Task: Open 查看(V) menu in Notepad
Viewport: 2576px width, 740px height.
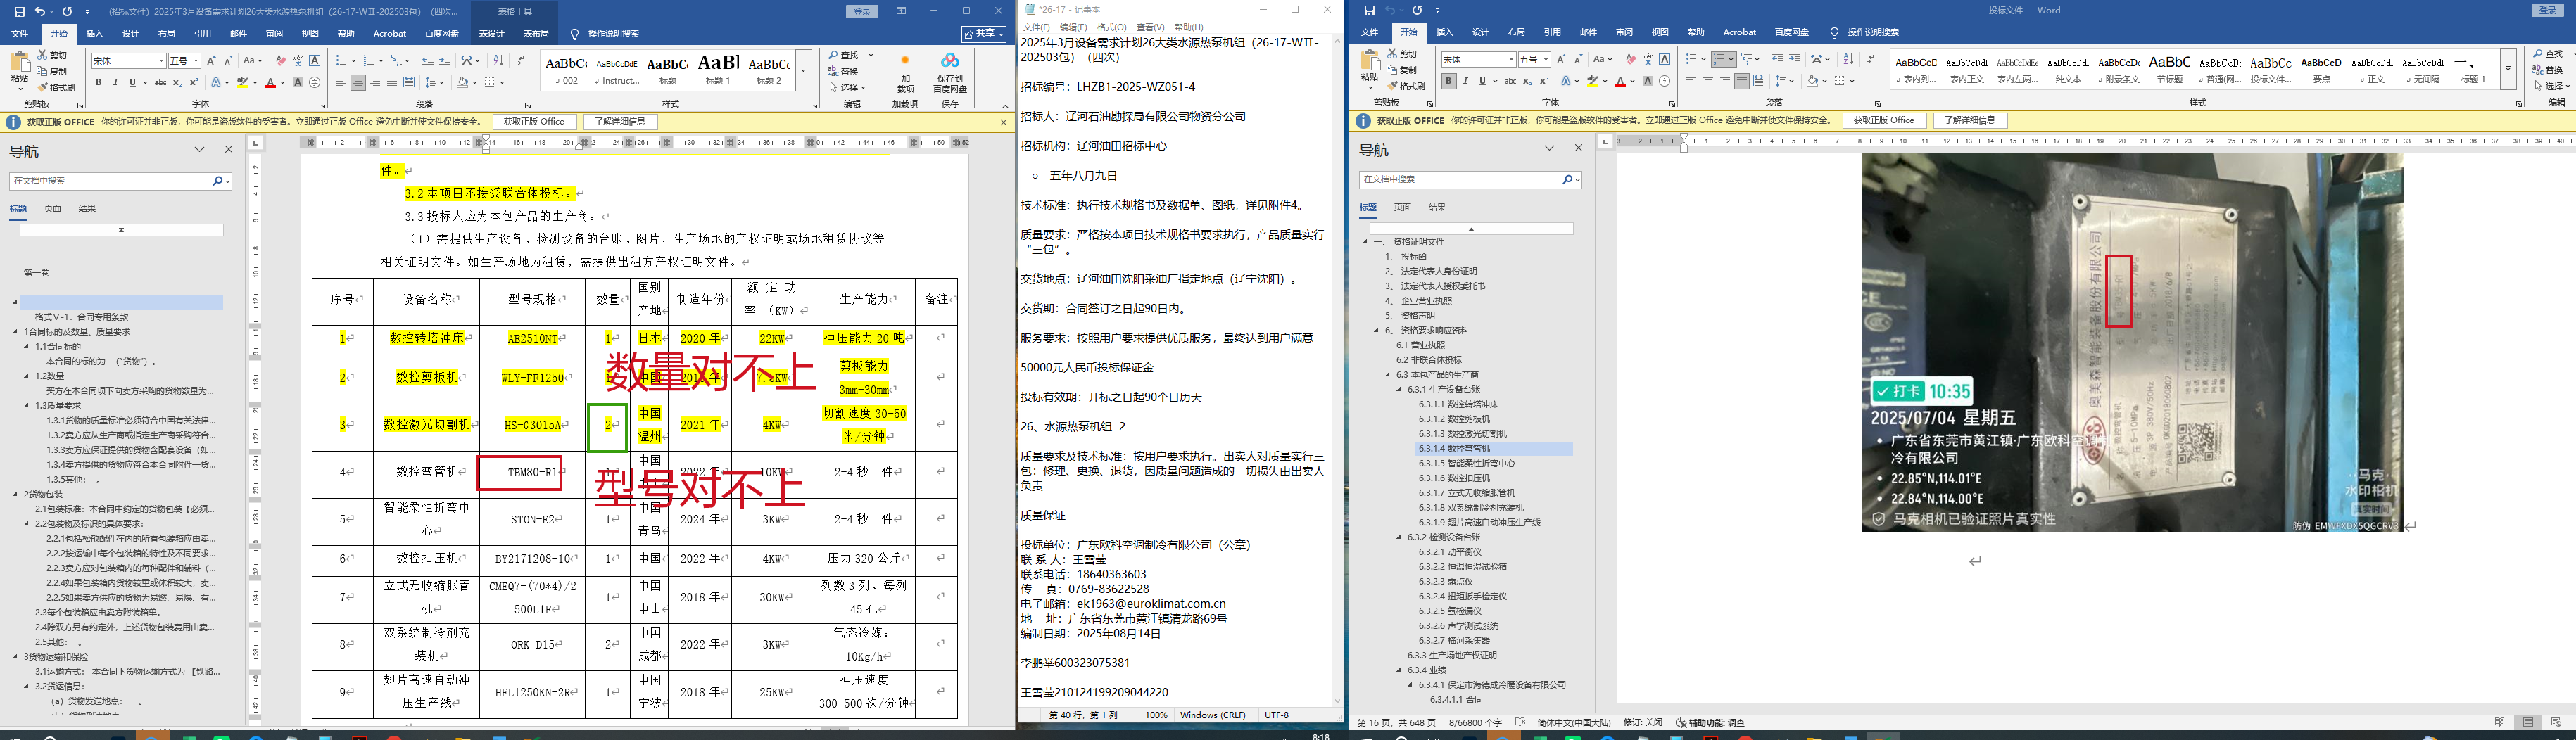Action: pos(1150,27)
